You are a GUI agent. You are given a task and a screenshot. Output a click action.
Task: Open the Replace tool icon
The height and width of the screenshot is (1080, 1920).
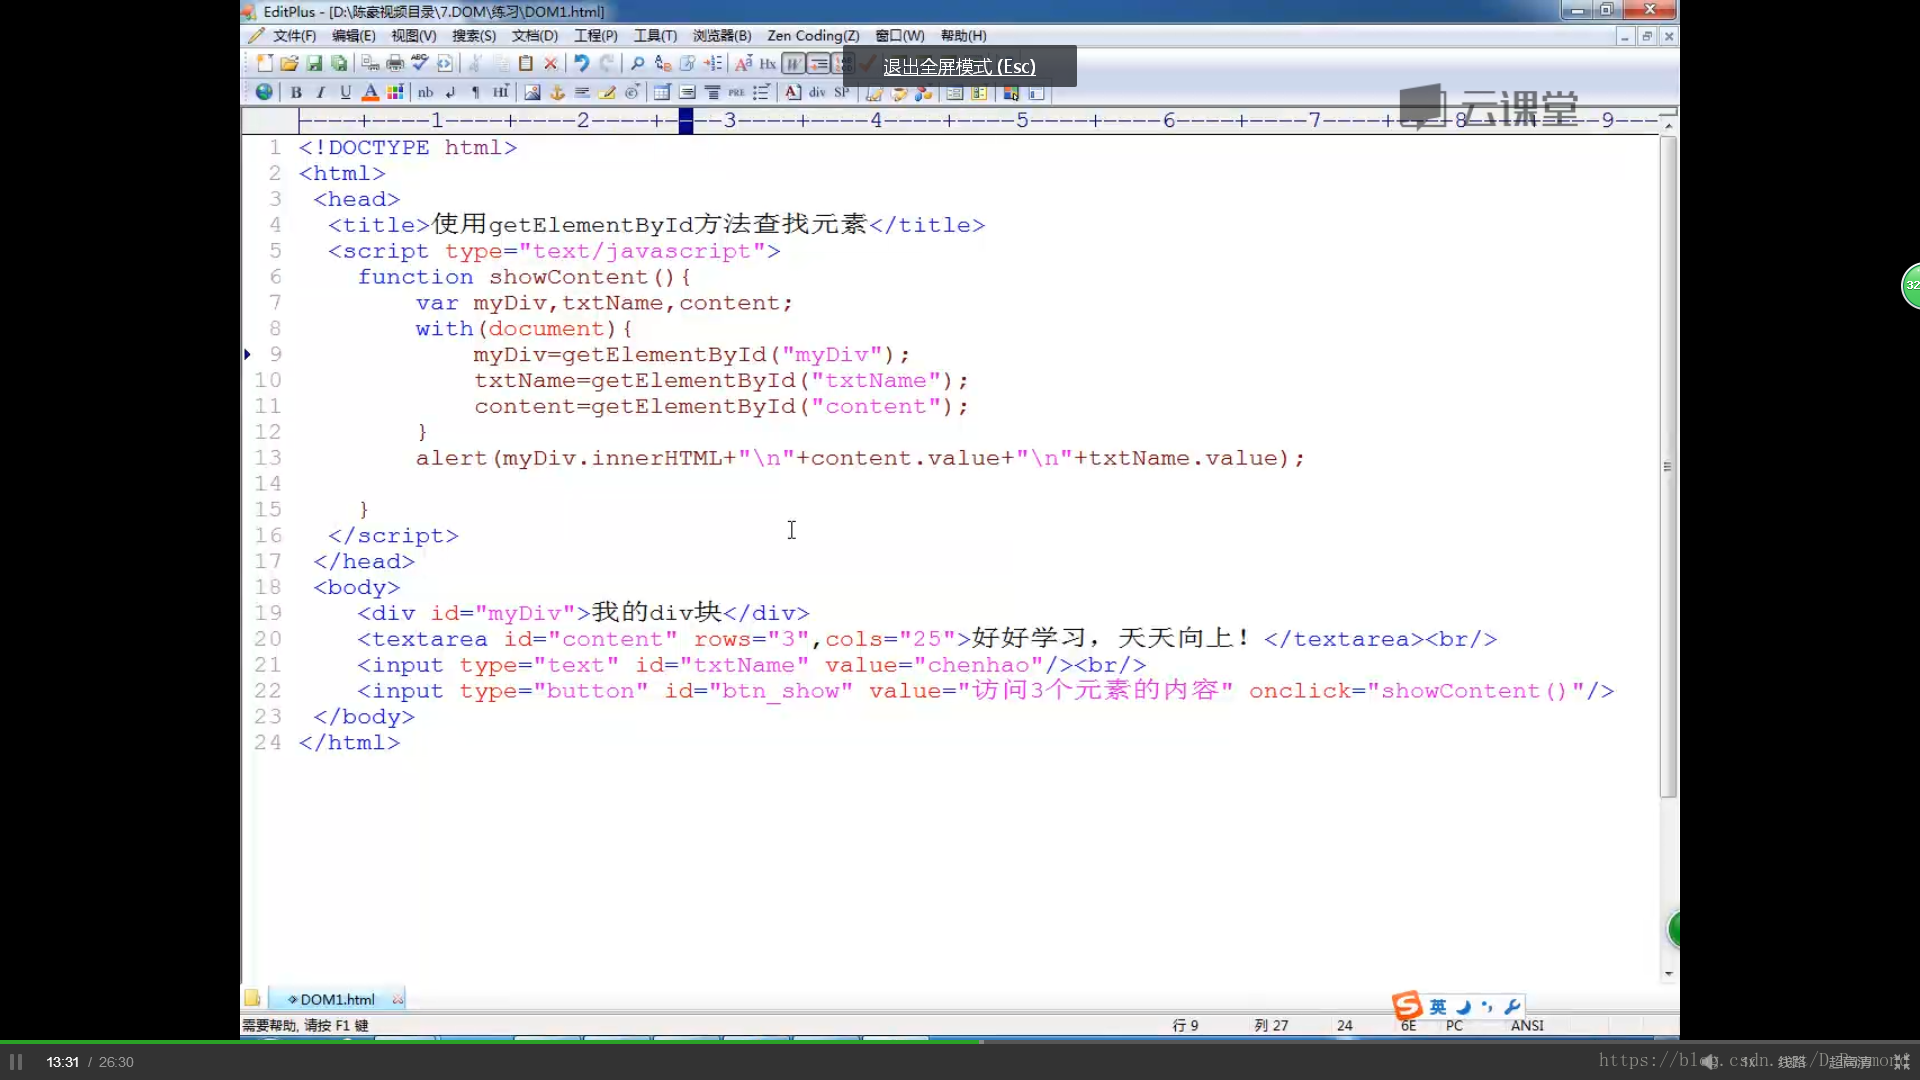coord(662,63)
